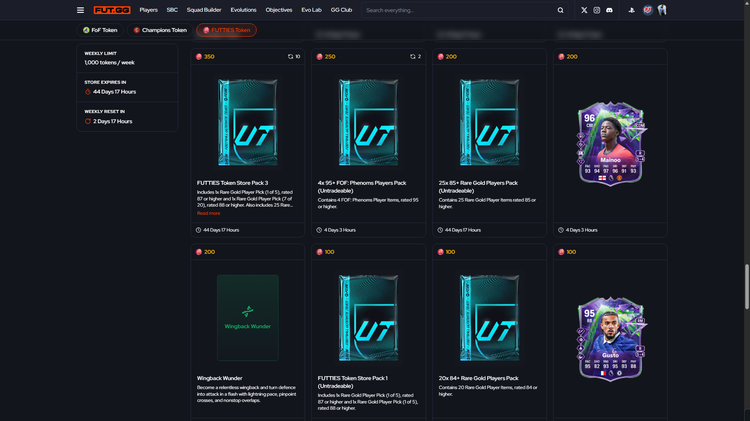Click '44 Days 17 Hours' on Pack 3 footer
This screenshot has height=421, width=750.
[221, 230]
